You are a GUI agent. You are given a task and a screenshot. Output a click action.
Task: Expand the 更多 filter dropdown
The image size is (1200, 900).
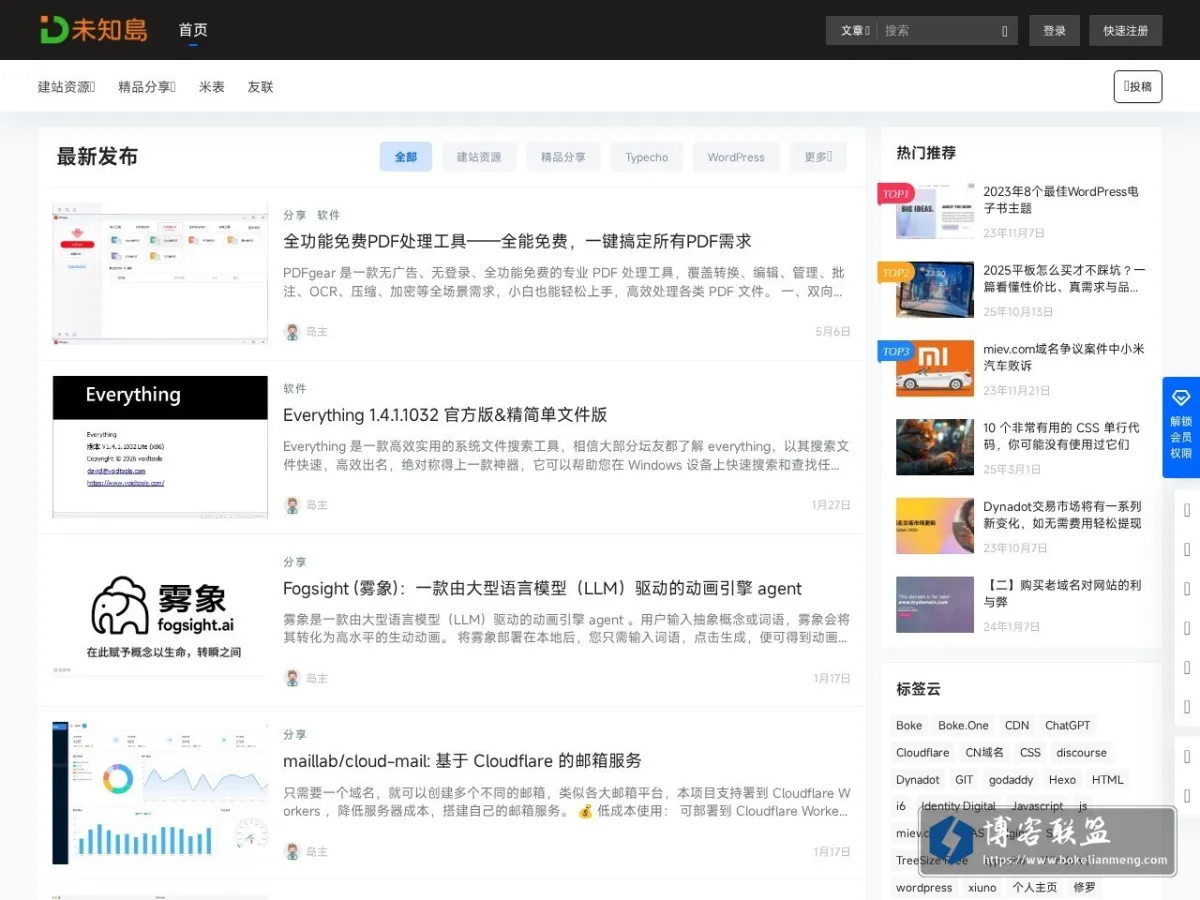(x=818, y=157)
